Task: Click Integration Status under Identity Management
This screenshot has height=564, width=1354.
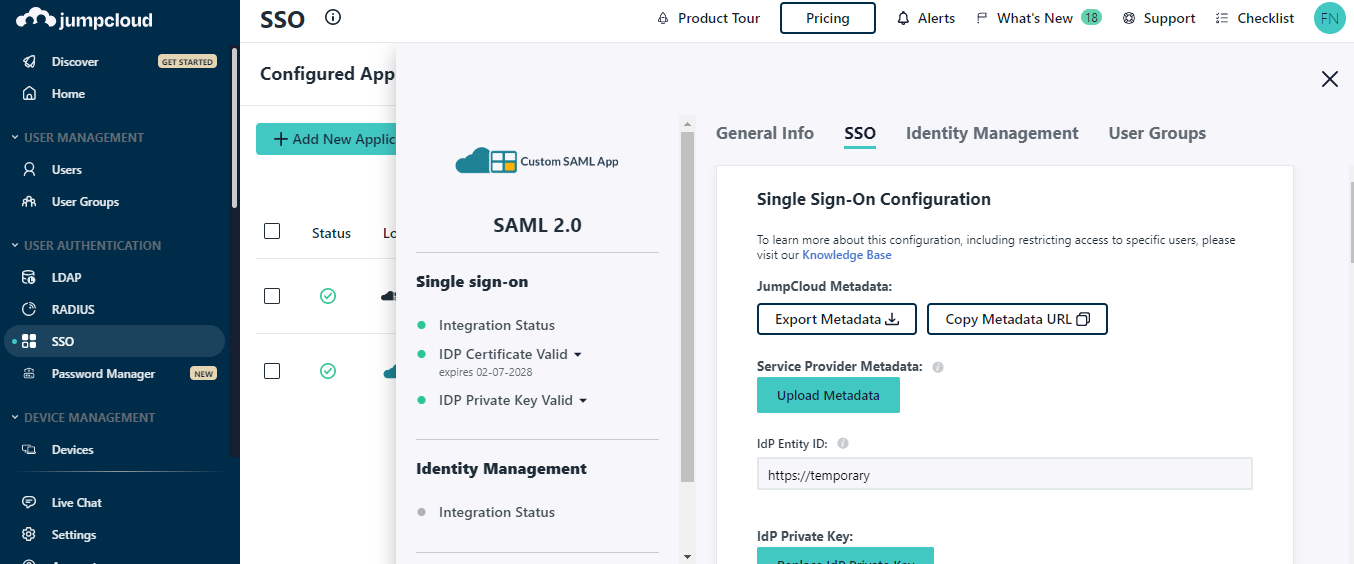Action: click(497, 512)
